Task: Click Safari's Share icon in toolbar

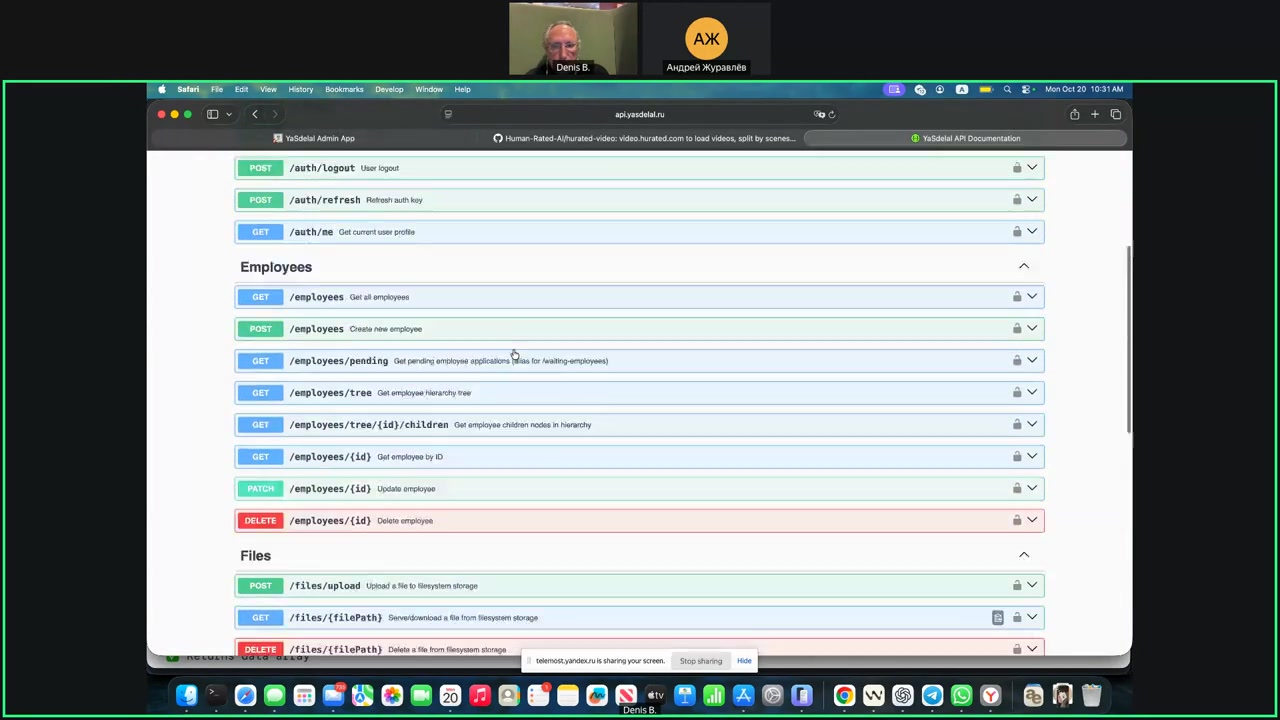Action: pos(1074,114)
